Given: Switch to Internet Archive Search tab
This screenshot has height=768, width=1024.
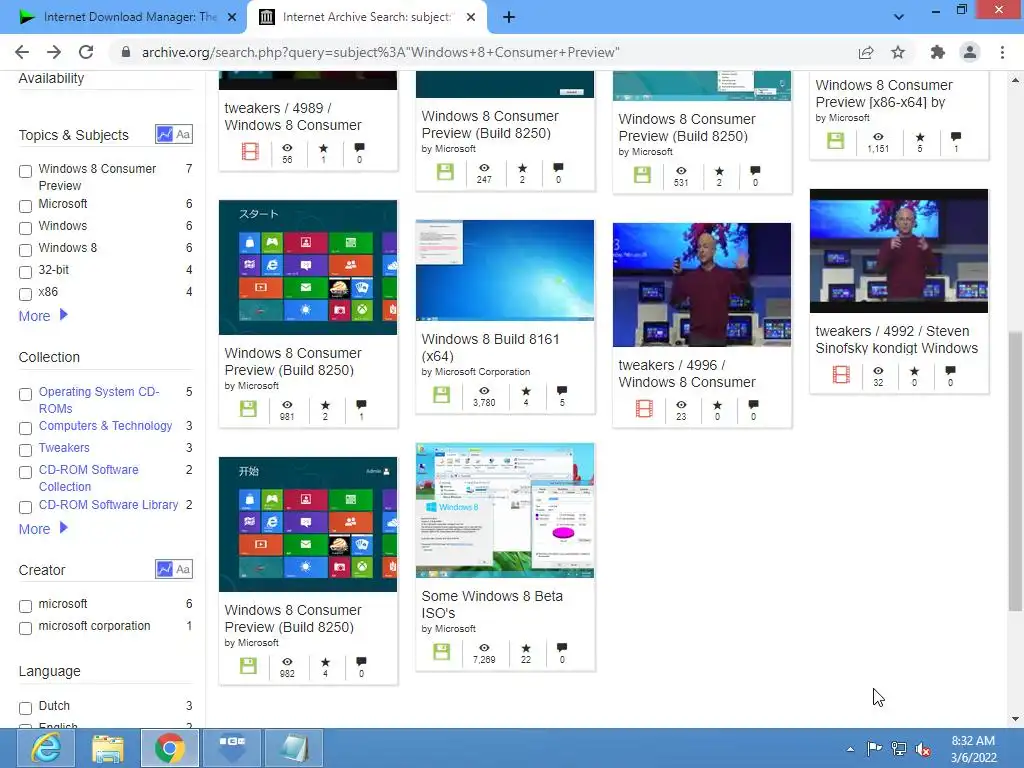Looking at the screenshot, I should (x=366, y=17).
